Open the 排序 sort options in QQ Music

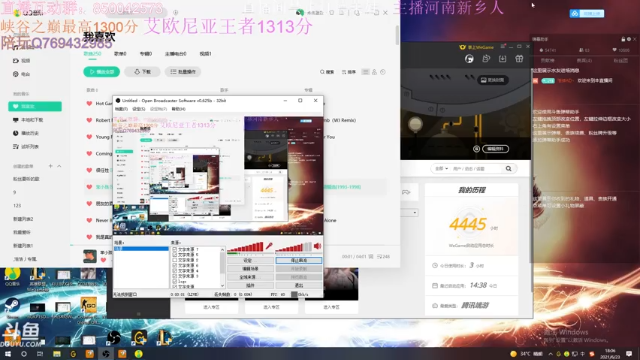click(x=349, y=72)
